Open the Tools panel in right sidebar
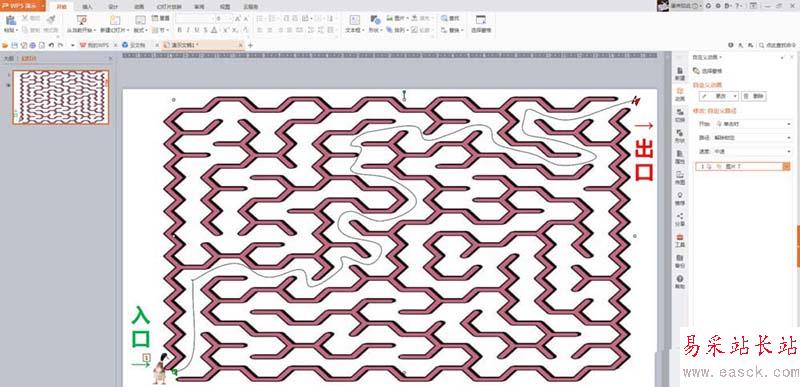Screen dimensions: 800x387 tap(680, 241)
